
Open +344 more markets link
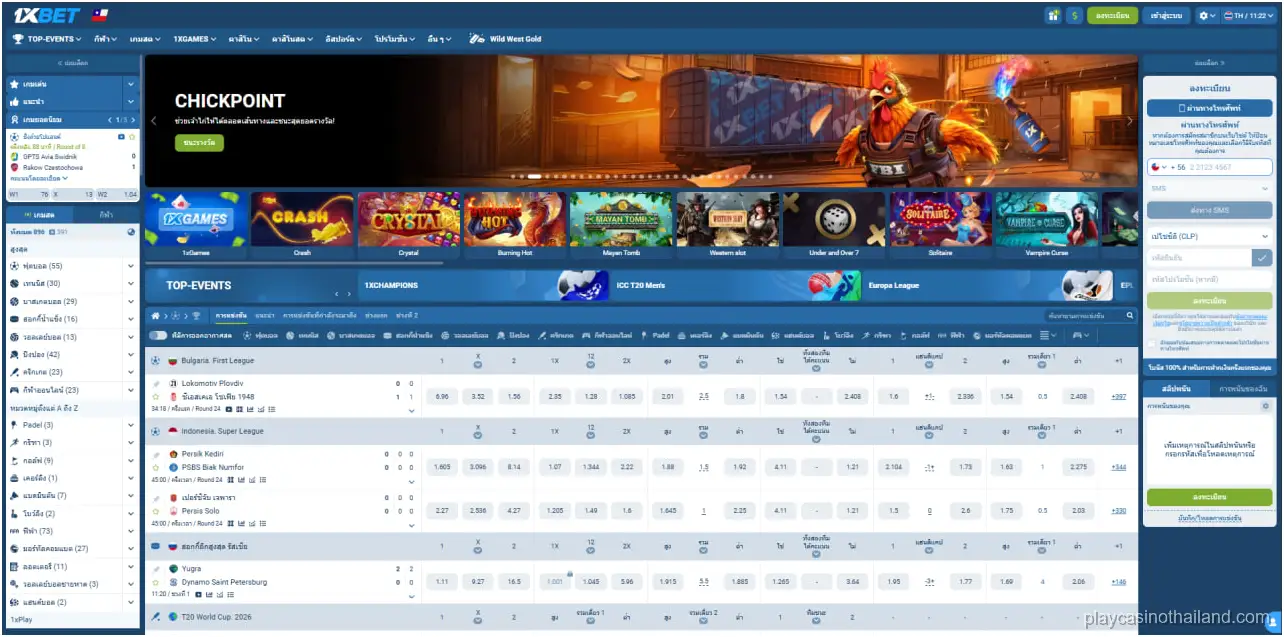point(1119,467)
